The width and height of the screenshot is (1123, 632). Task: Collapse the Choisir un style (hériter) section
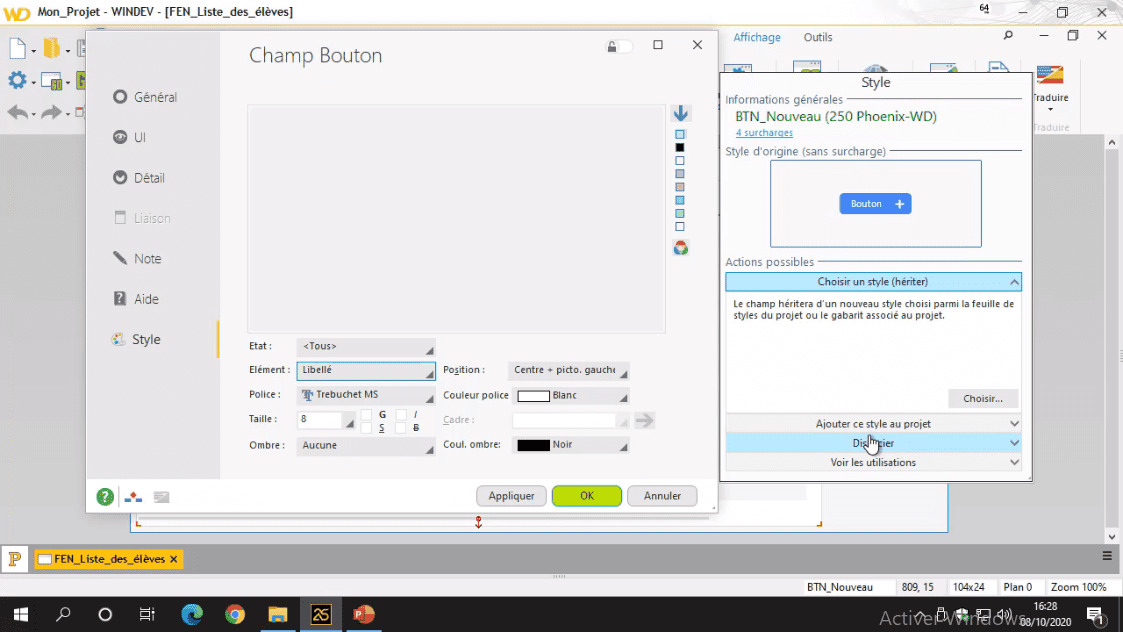point(873,282)
